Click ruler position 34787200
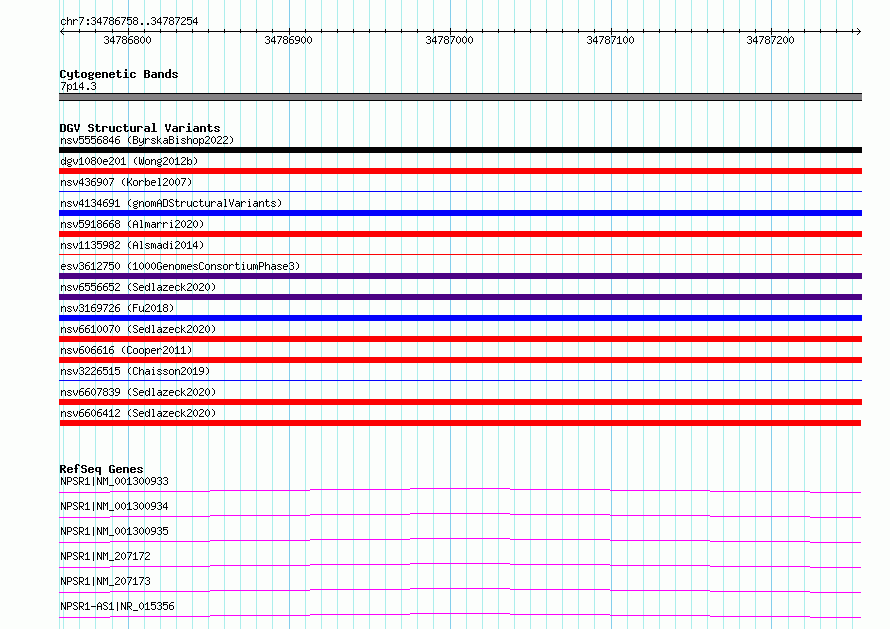Screen dimensions: 890x629 770,40
